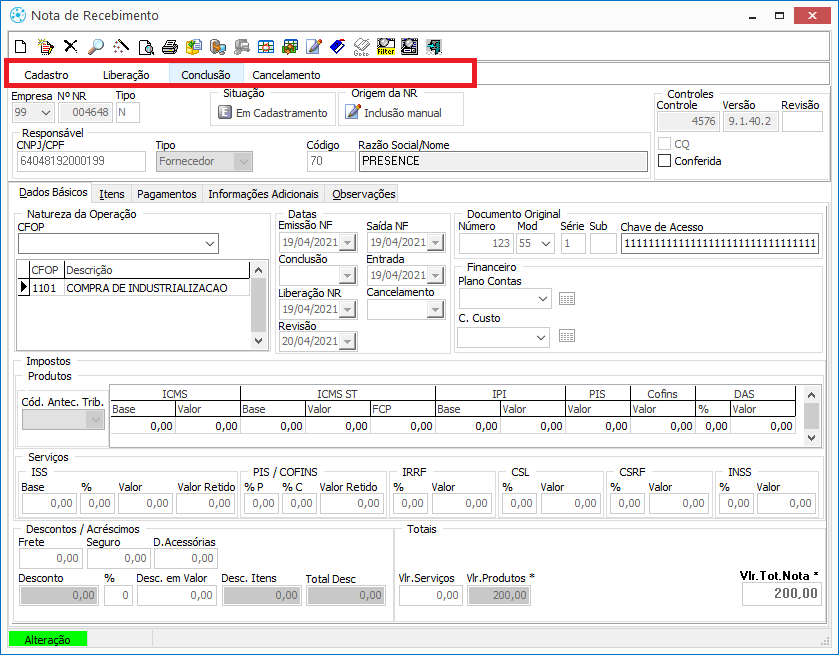Toggle the Conferida checkbox
The image size is (839, 655).
(664, 161)
